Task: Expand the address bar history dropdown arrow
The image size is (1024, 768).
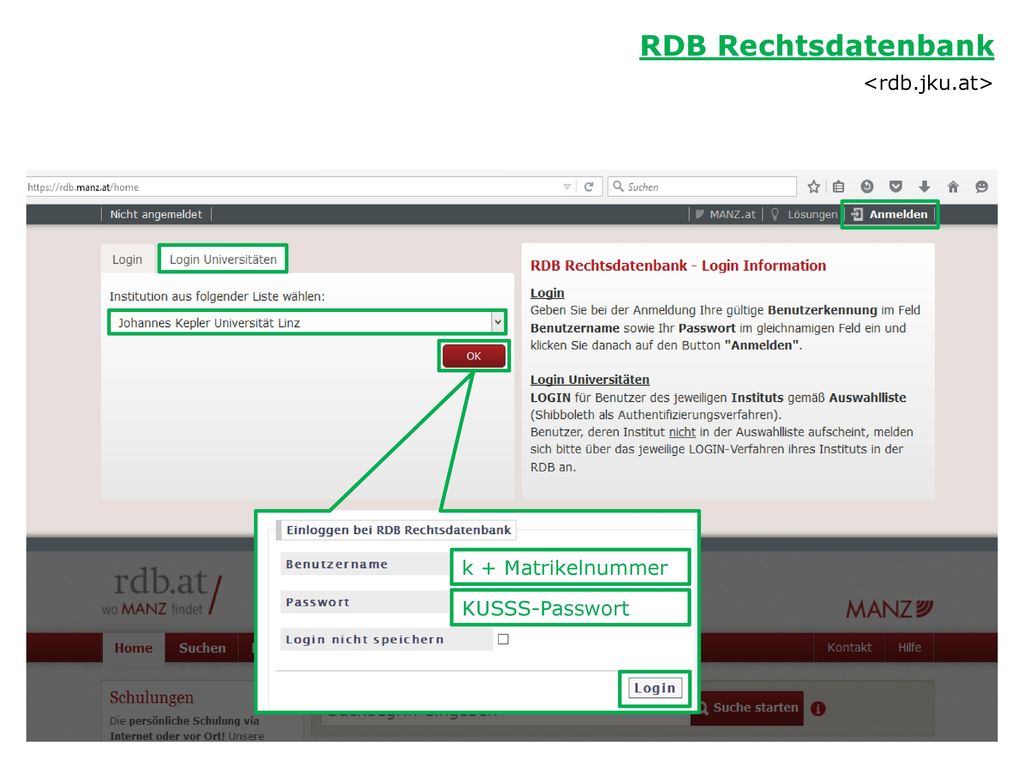Action: (x=567, y=187)
